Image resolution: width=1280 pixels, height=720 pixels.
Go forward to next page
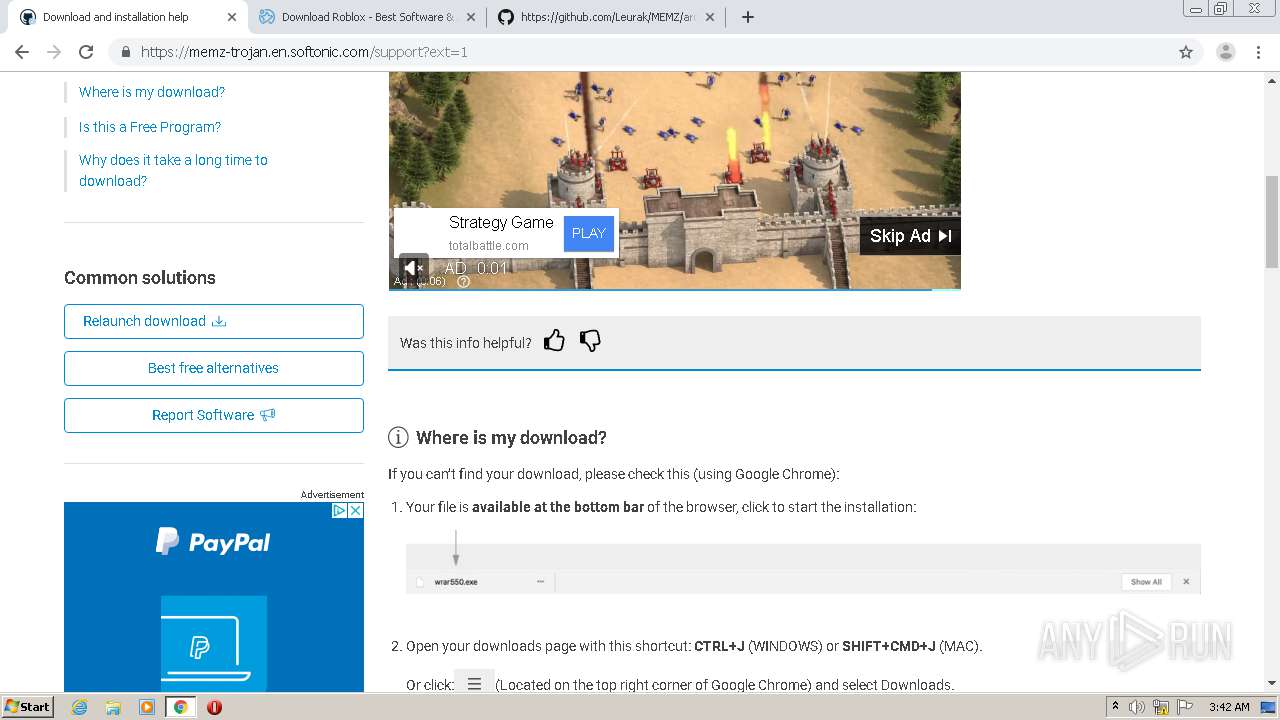point(54,52)
